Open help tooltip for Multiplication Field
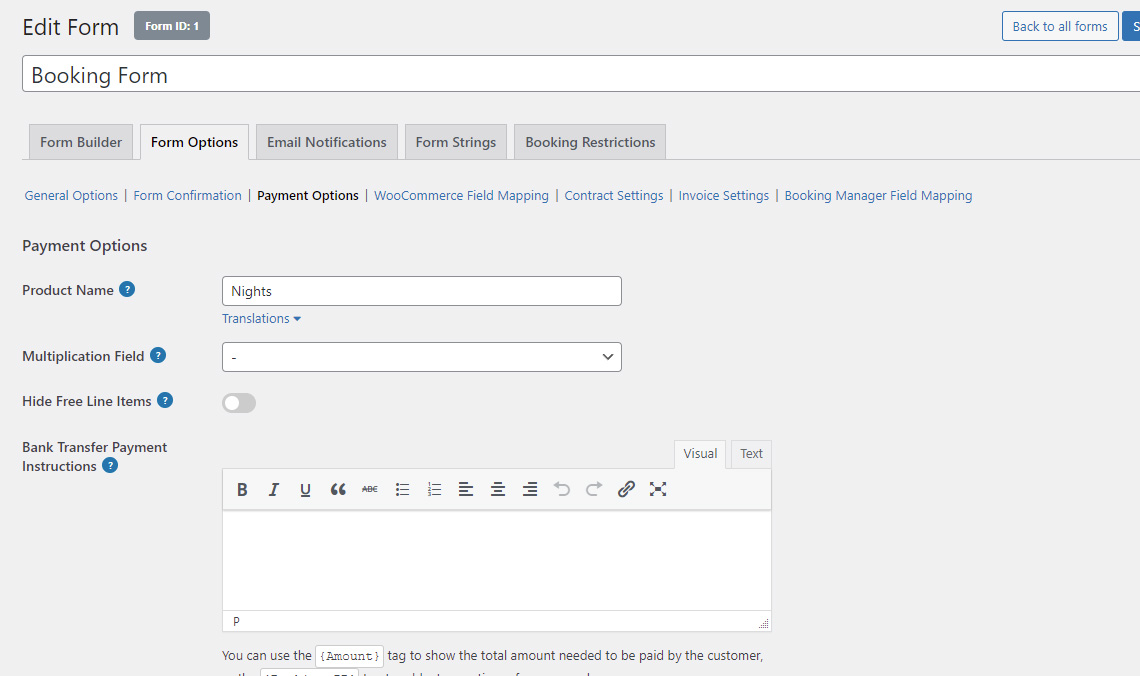 click(x=158, y=355)
